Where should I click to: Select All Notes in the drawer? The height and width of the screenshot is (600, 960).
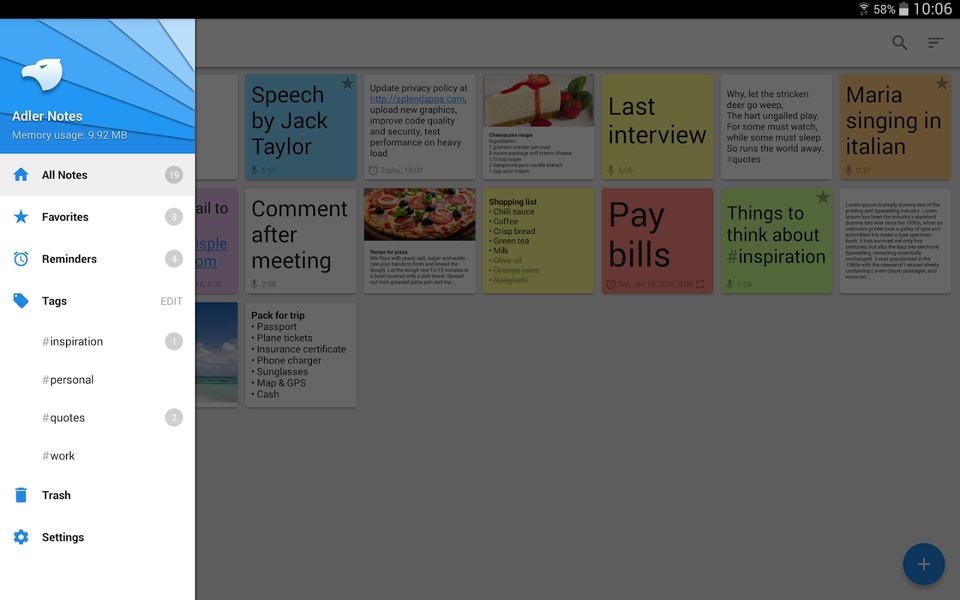pos(97,174)
